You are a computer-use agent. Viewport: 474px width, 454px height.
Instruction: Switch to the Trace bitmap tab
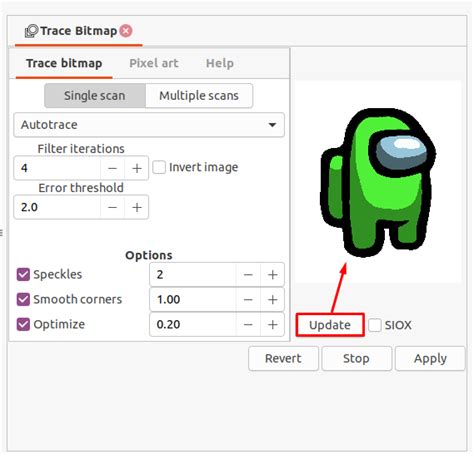(x=64, y=63)
